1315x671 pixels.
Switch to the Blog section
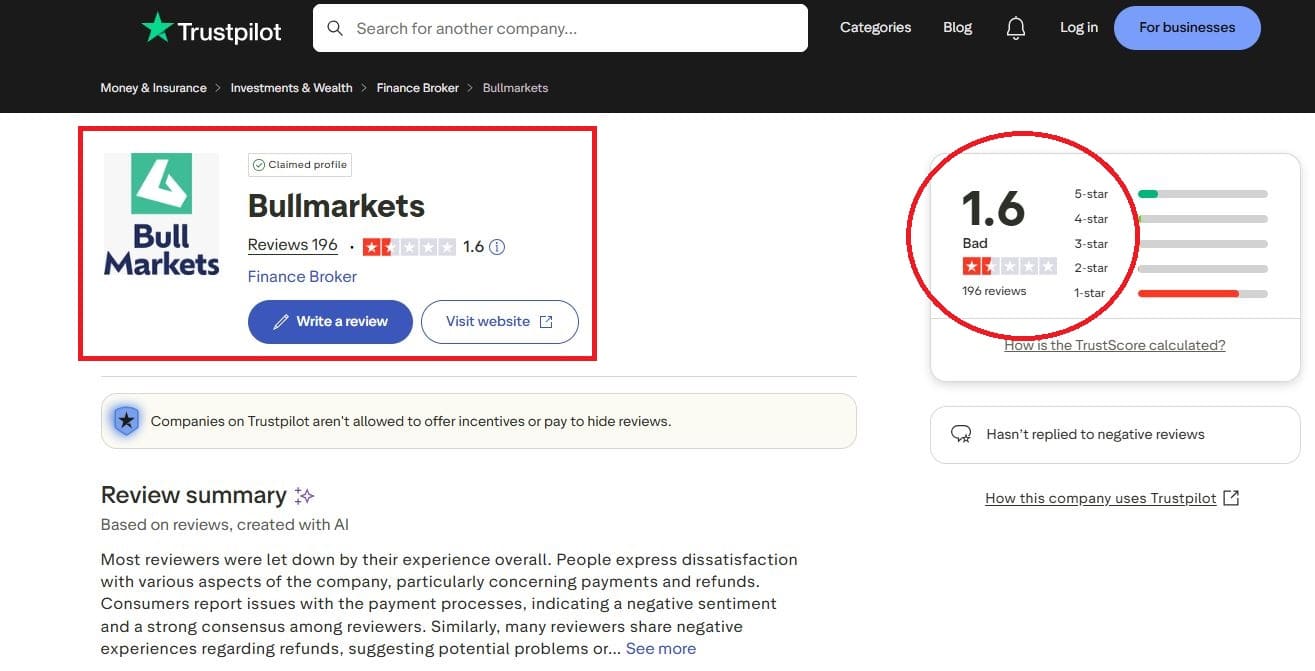point(956,28)
